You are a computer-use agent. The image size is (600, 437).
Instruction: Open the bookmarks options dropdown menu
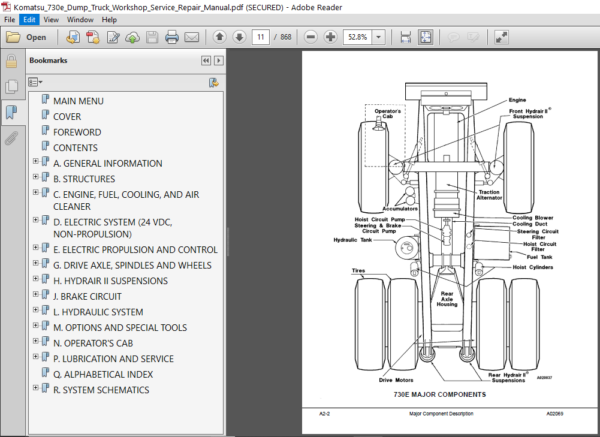(35, 82)
